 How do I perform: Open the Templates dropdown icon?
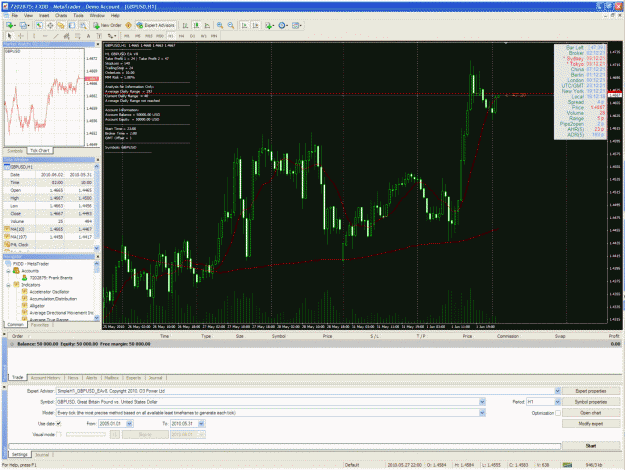pos(297,26)
